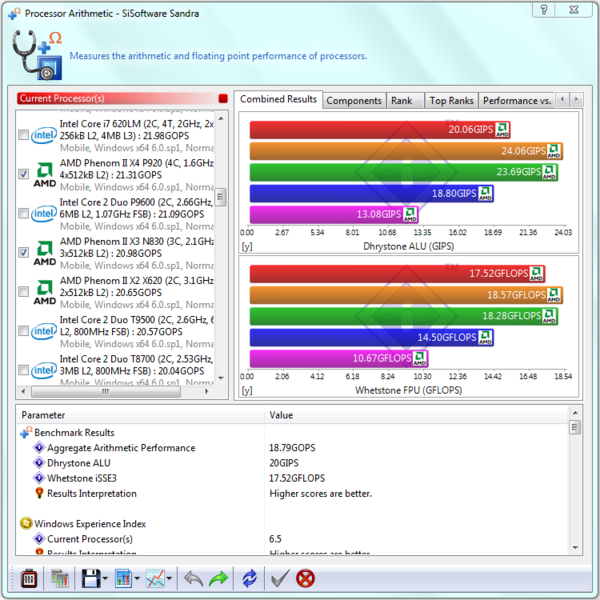600x600 pixels.
Task: Uncheck the AMD Phenom II X3 N830 checkbox
Action: tap(23, 253)
